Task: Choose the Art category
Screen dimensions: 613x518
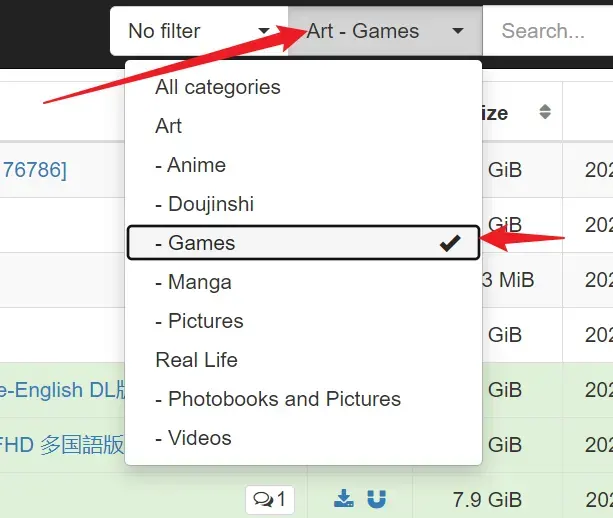Action: tap(303, 126)
